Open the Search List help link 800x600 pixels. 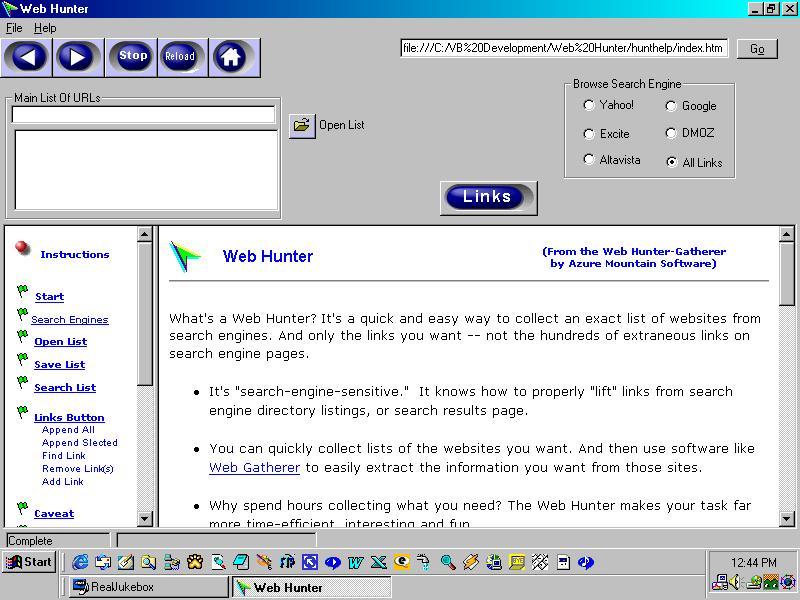[x=65, y=388]
